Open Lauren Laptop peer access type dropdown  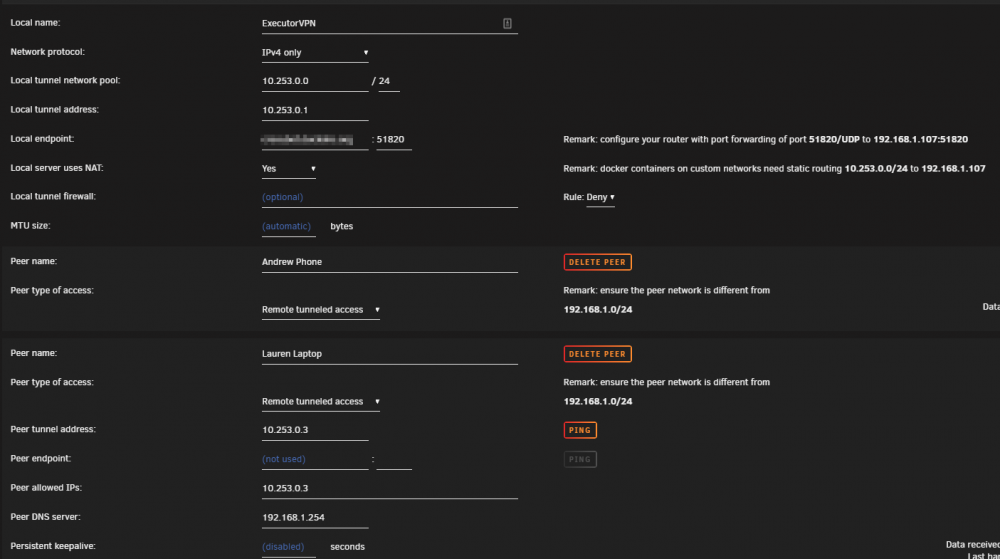pos(321,402)
